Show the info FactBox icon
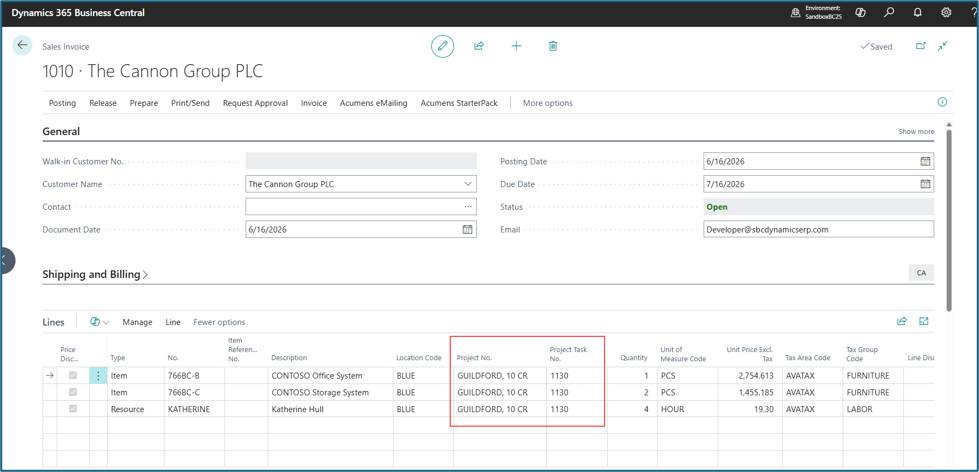The height and width of the screenshot is (472, 979). click(942, 102)
